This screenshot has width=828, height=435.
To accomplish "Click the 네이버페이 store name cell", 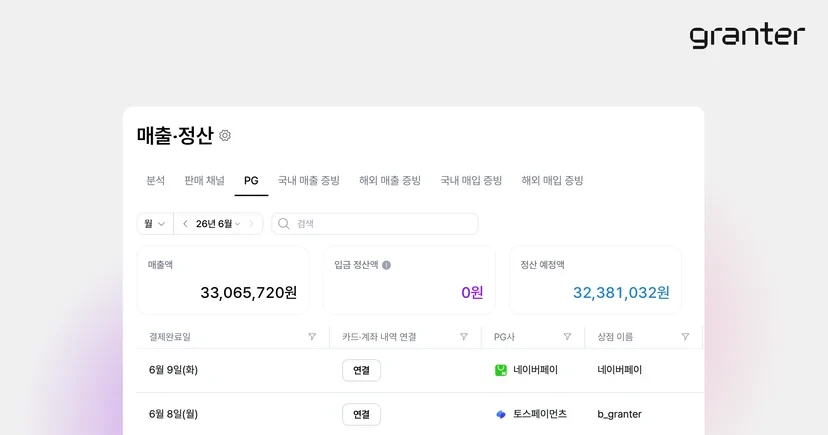I will [x=619, y=370].
